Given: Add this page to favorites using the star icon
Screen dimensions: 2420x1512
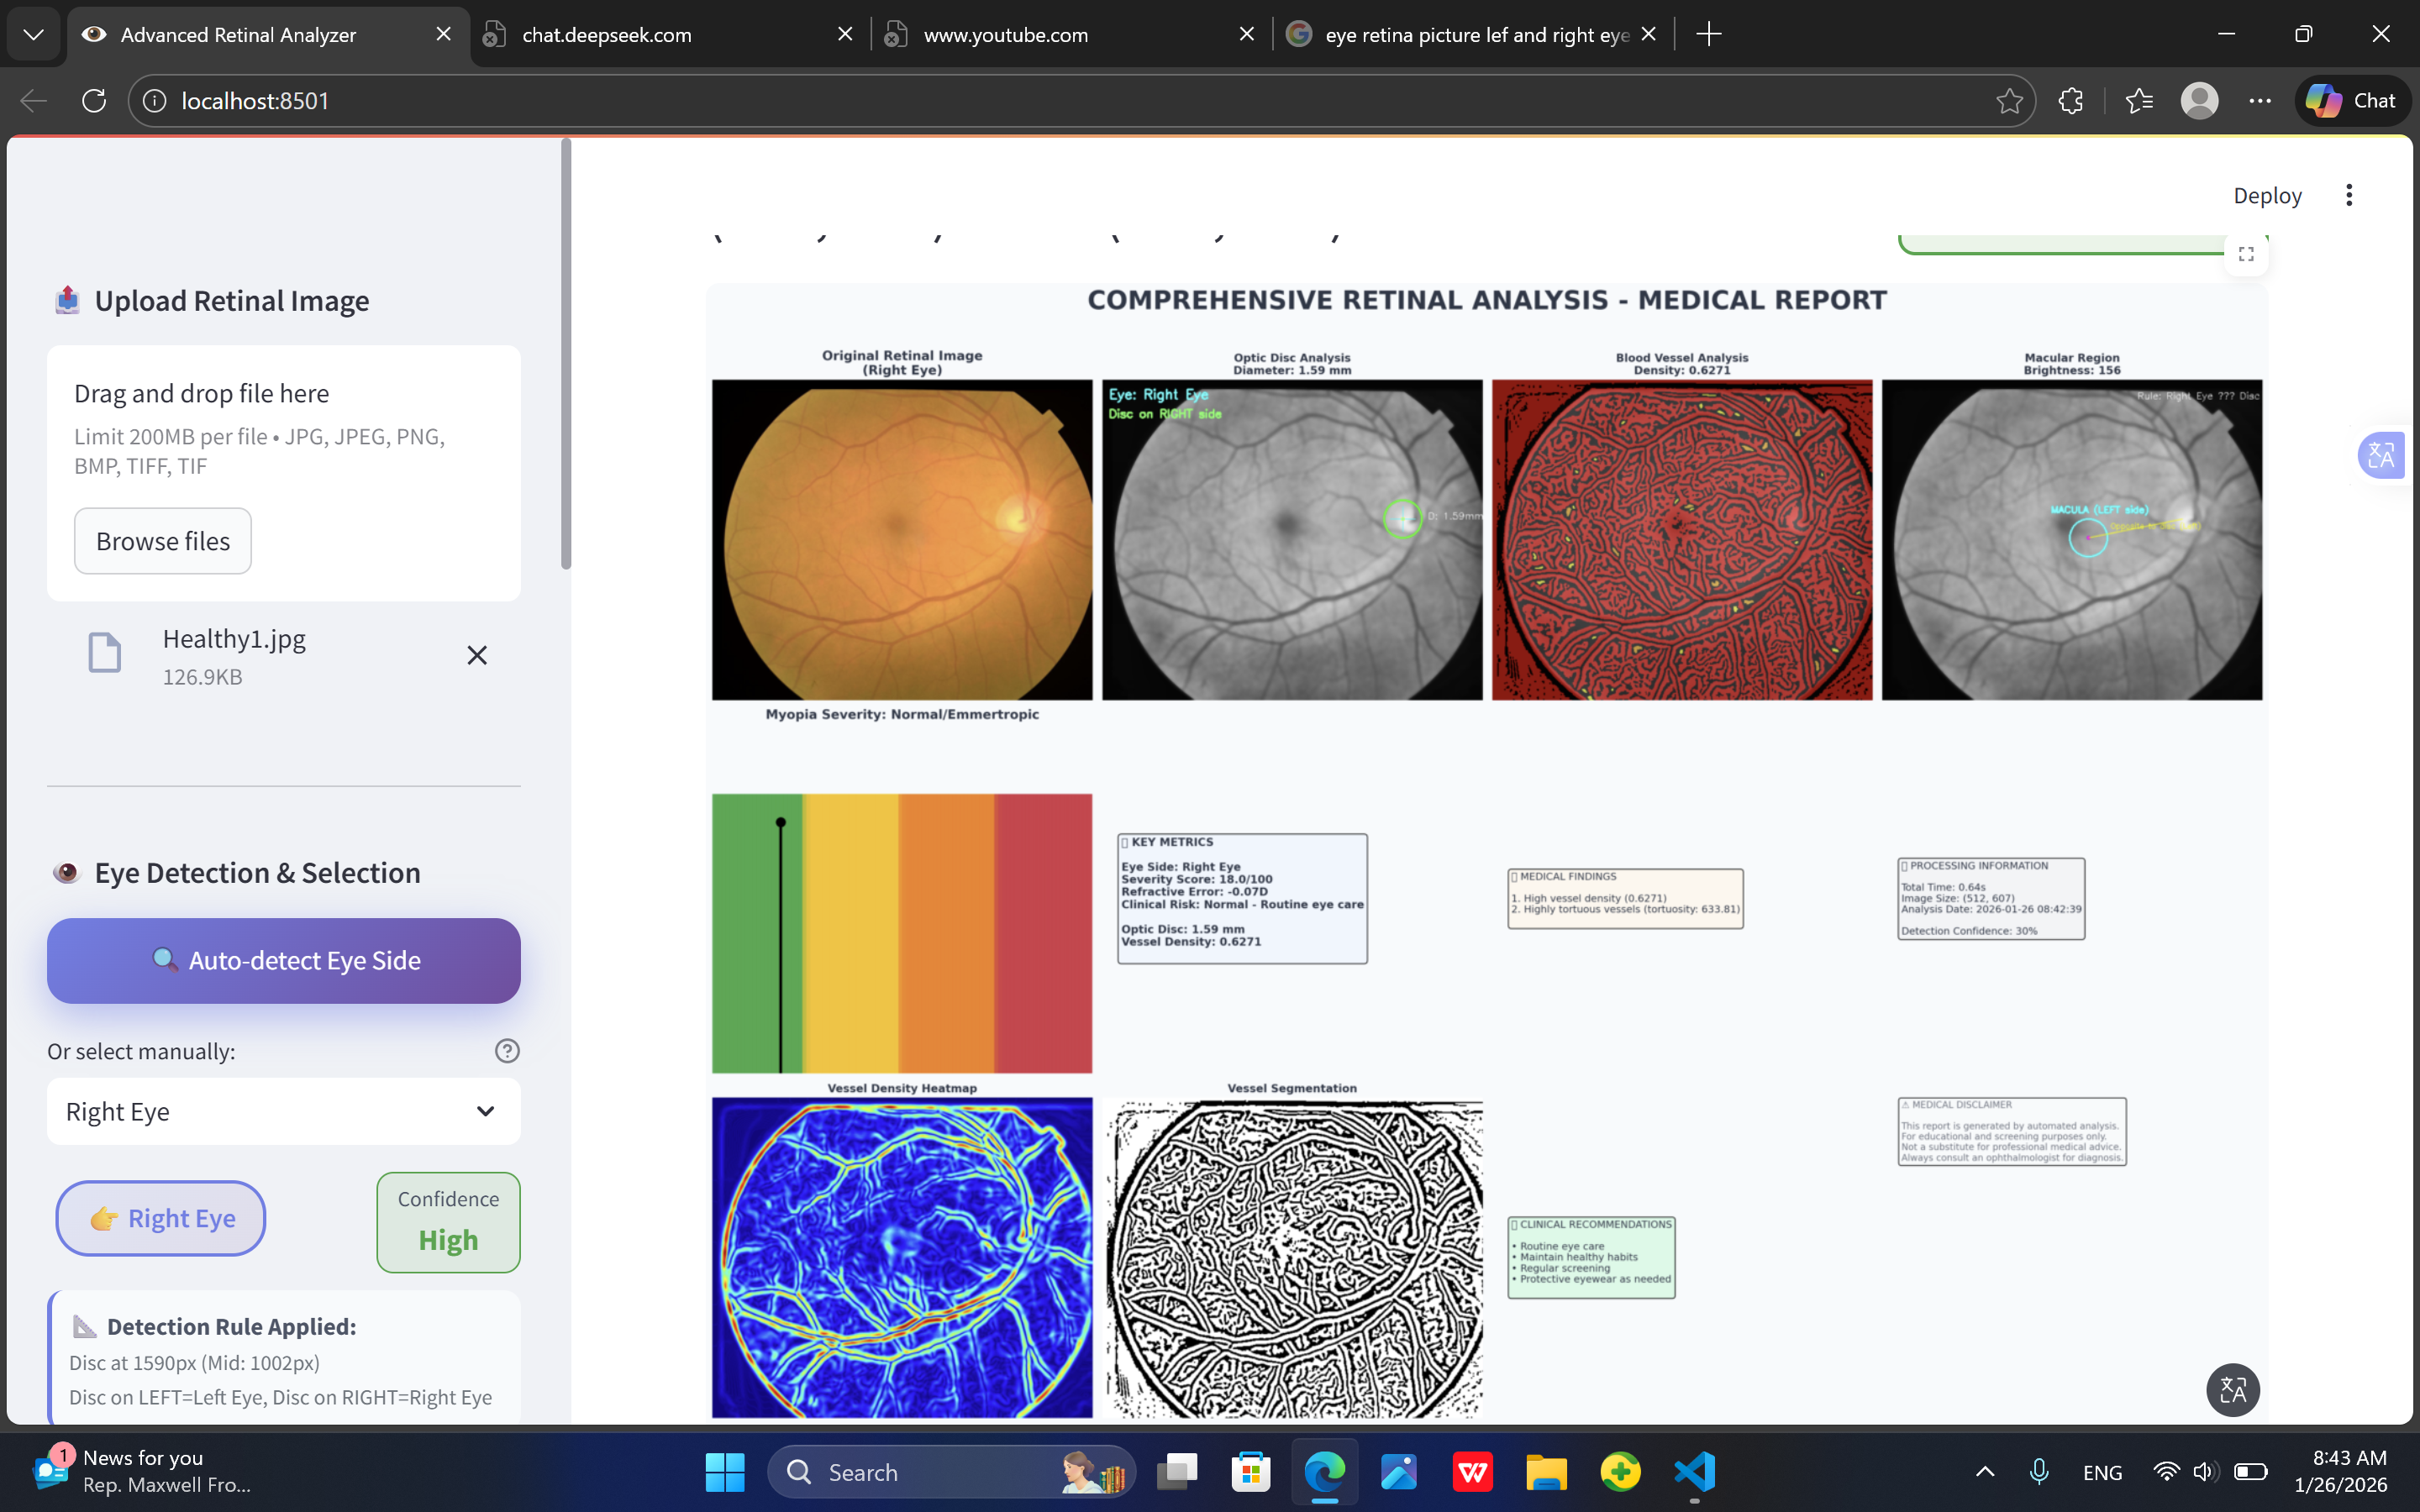Looking at the screenshot, I should click(2009, 101).
